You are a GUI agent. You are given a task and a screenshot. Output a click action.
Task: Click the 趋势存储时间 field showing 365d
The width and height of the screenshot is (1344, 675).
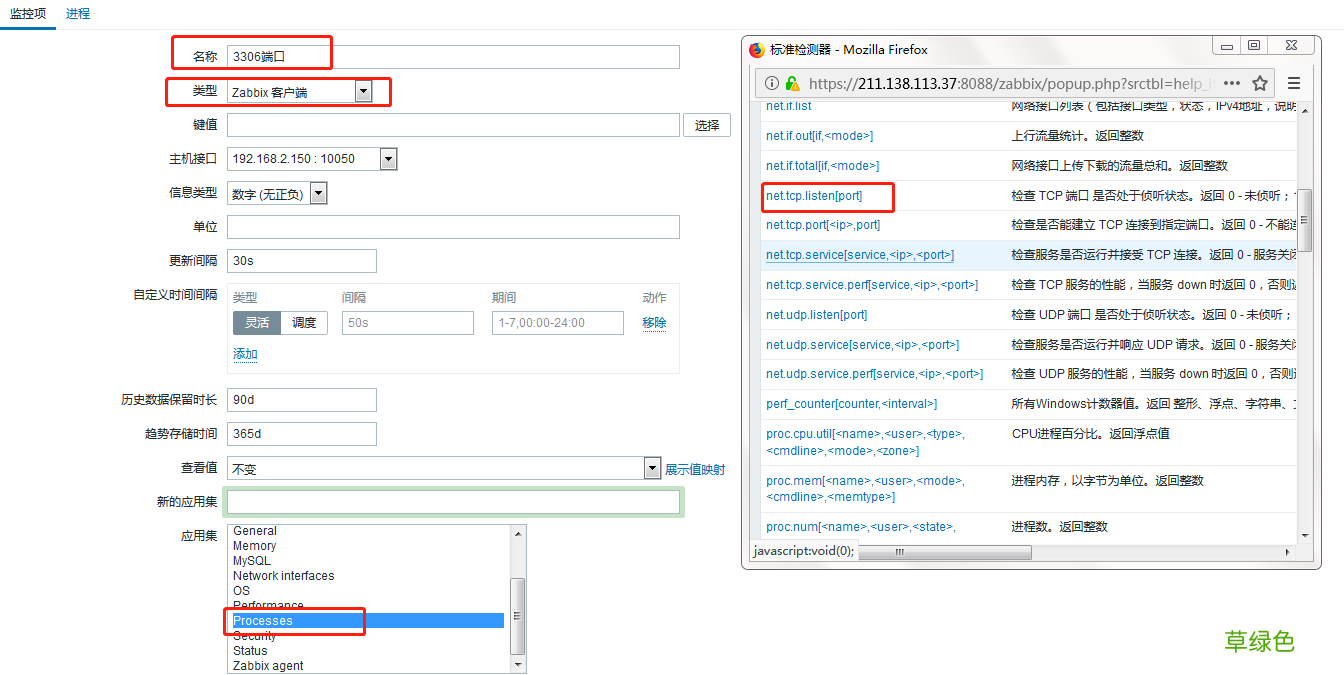(x=302, y=434)
